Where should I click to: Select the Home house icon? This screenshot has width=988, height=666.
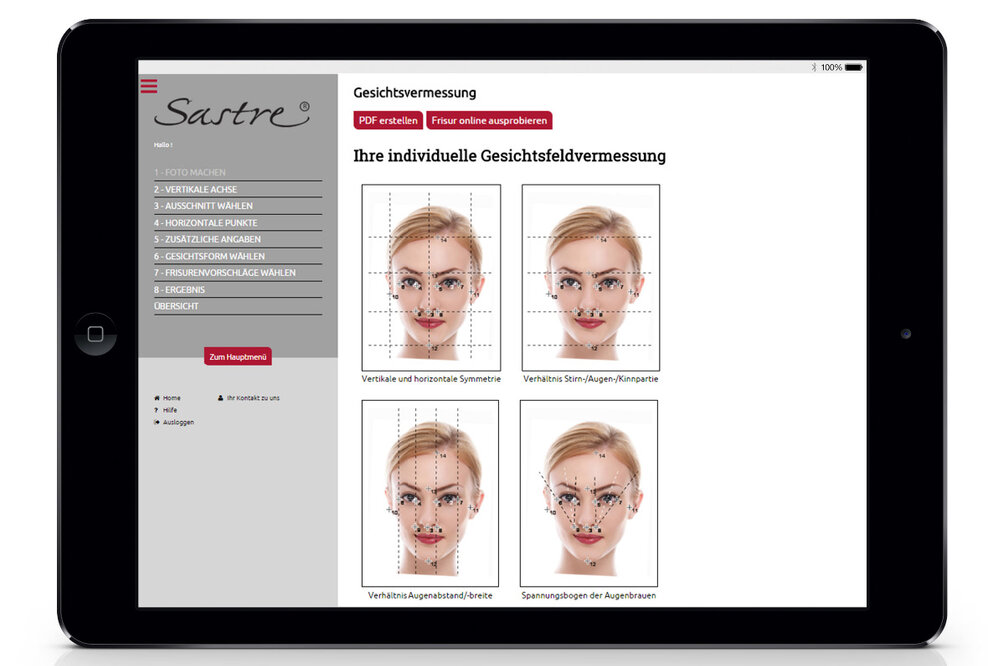tap(155, 397)
